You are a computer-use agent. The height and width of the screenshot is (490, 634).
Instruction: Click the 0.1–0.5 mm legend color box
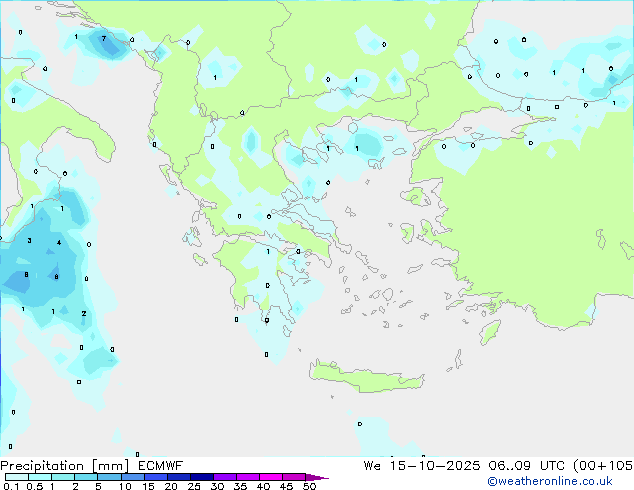(x=17, y=477)
